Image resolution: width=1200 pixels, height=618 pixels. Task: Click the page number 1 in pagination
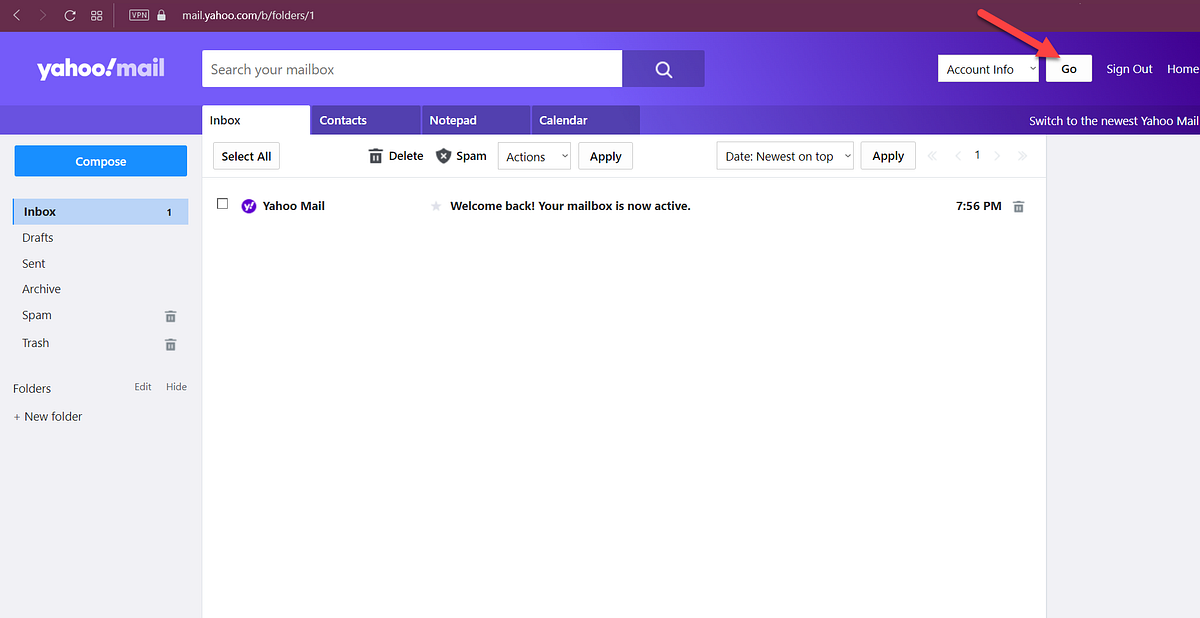(977, 155)
